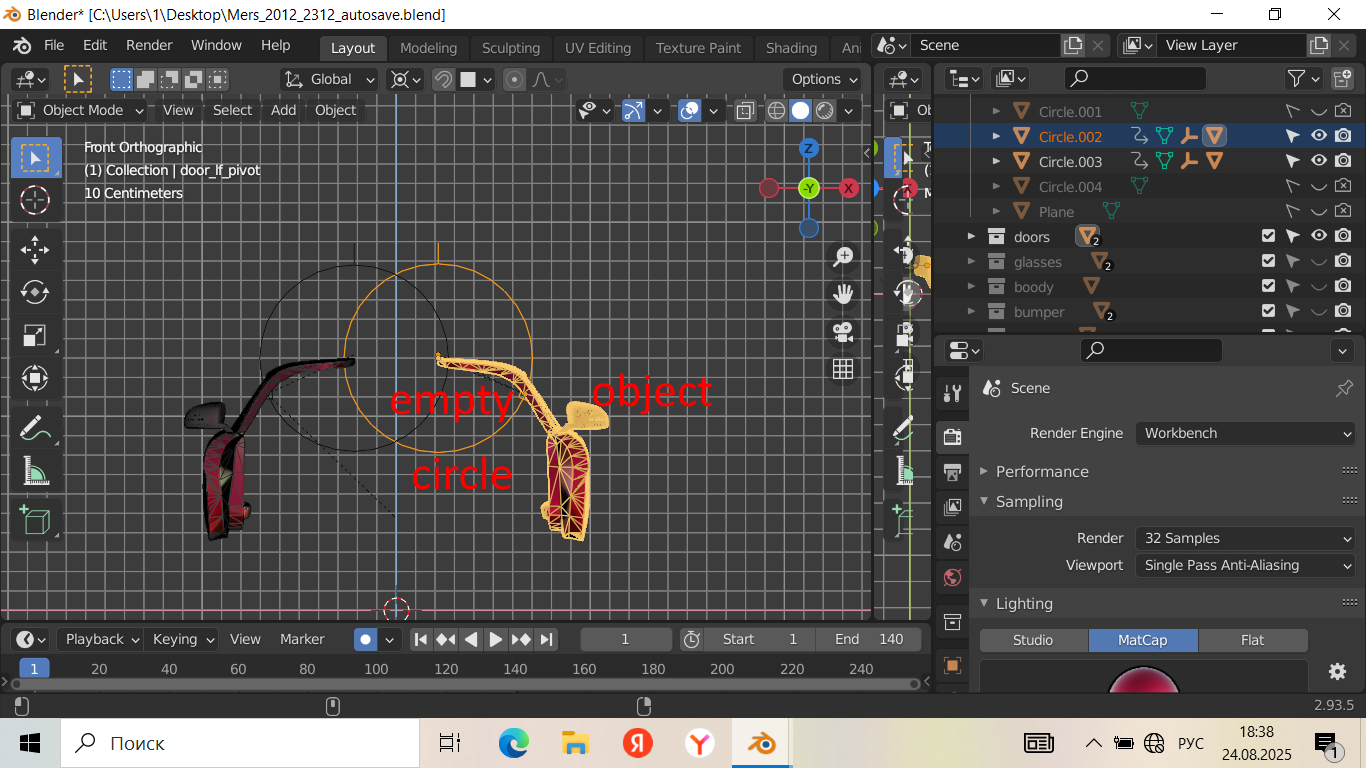Viewport: 1366px width, 768px height.
Task: Open the Render Engine Workbench dropdown
Action: click(x=1245, y=433)
